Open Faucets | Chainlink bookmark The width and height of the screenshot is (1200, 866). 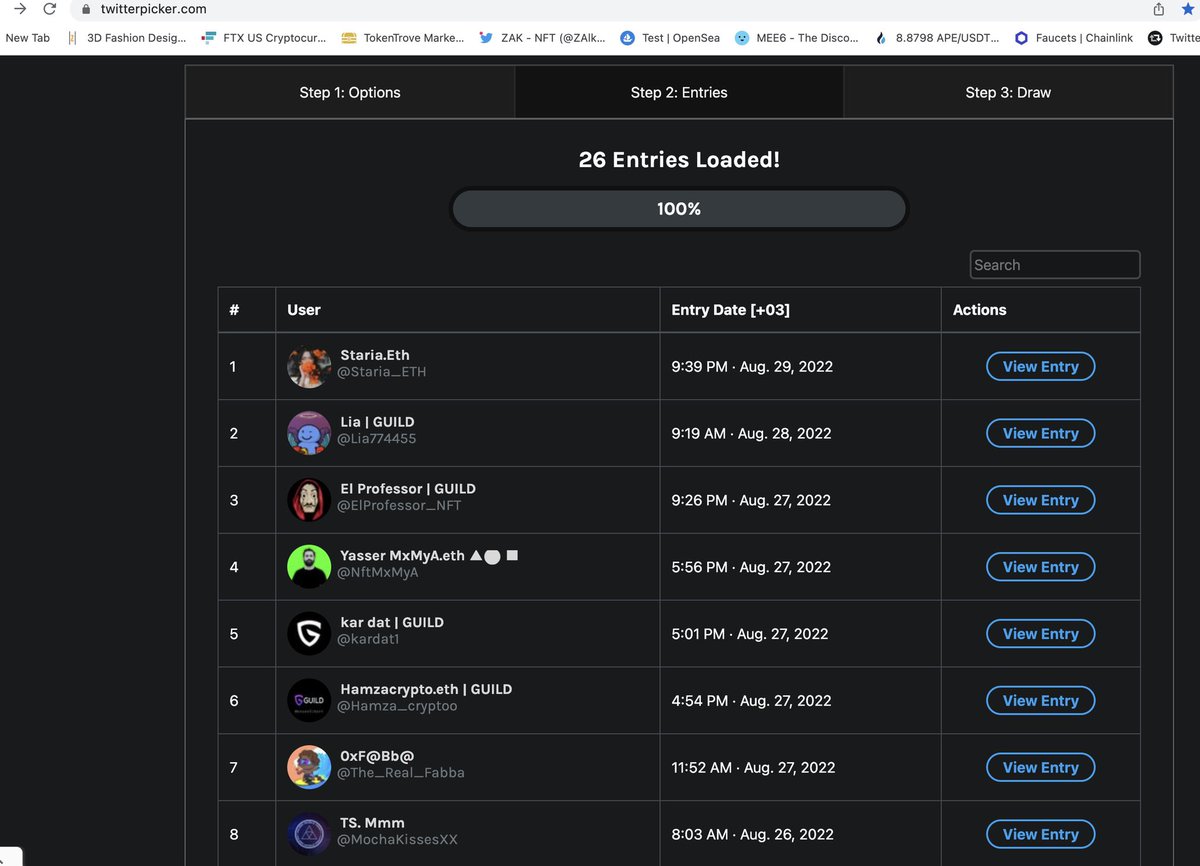click(1074, 38)
